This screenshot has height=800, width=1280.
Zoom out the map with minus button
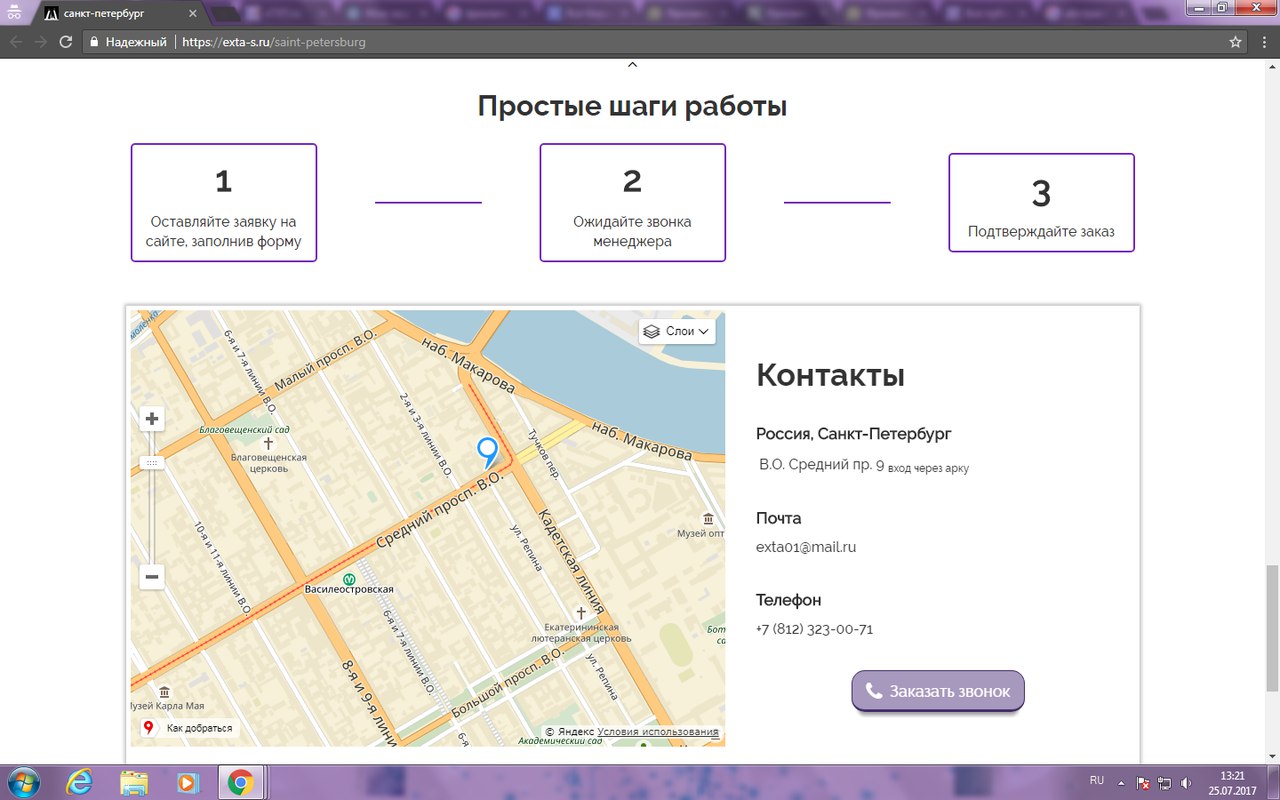(152, 576)
